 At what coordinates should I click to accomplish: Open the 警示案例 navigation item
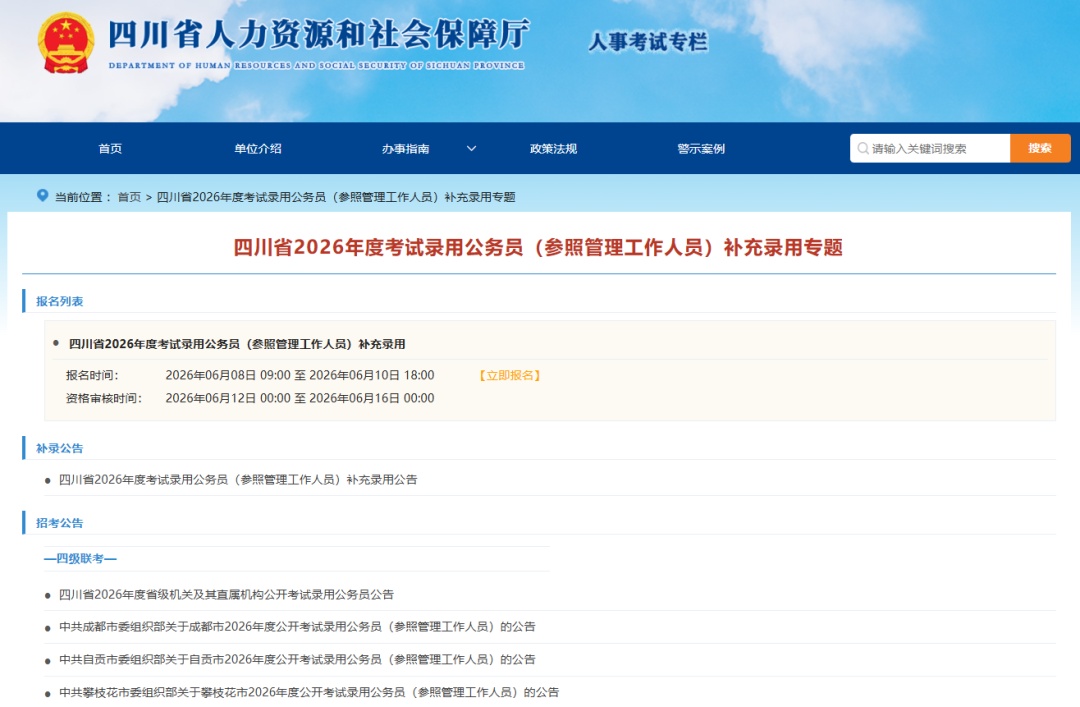point(700,148)
